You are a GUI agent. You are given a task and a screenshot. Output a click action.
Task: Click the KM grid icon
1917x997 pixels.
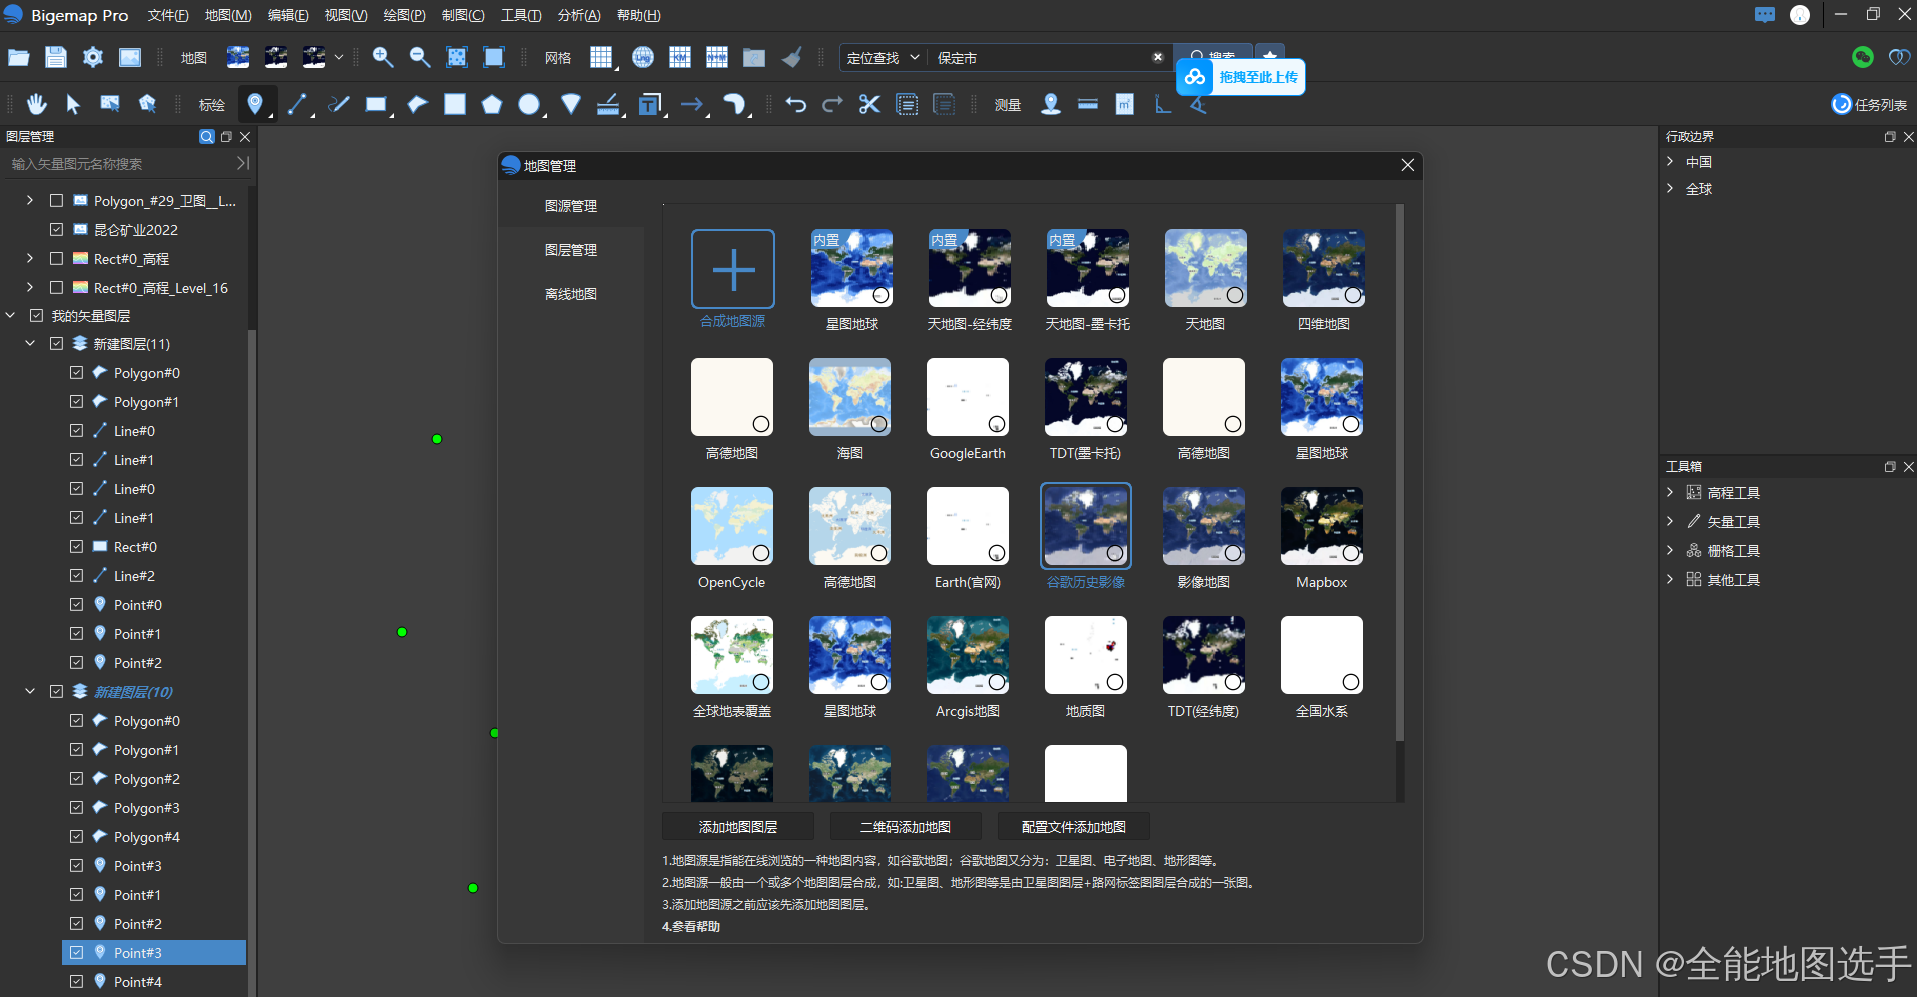click(x=680, y=57)
